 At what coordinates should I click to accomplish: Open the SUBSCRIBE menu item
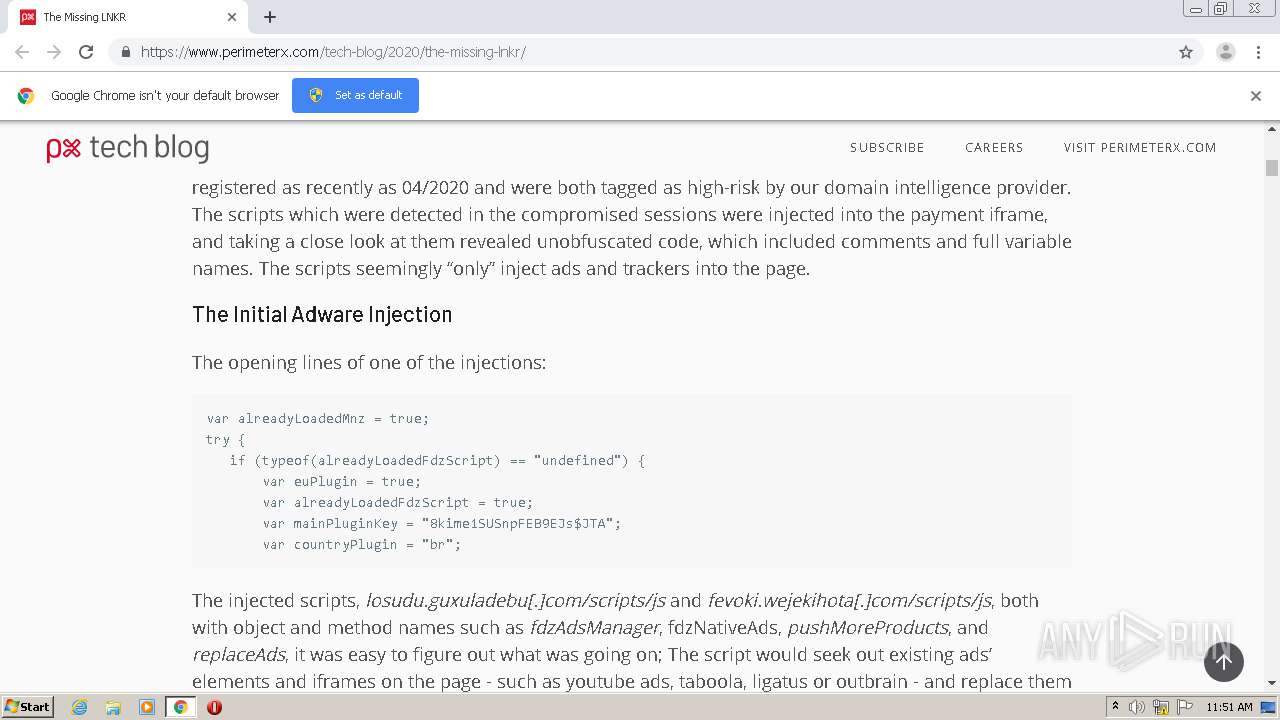(x=887, y=148)
